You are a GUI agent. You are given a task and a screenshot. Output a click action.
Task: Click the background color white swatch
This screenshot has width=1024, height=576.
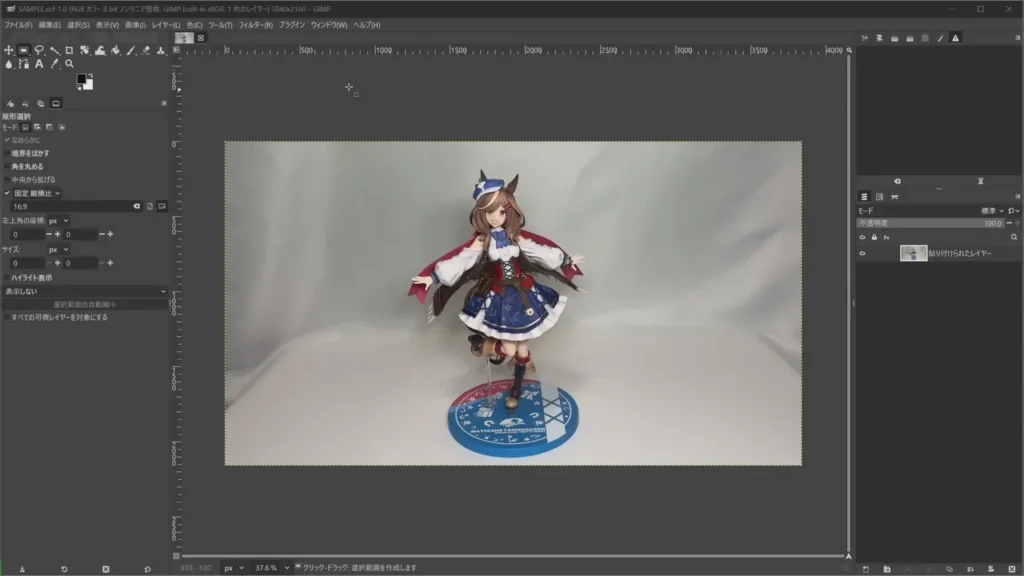pos(89,85)
